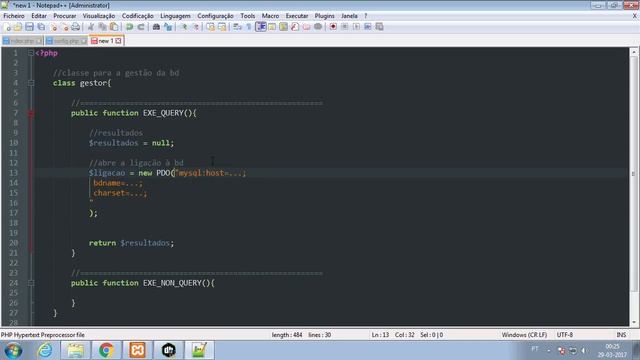Click the Zoom Out toolbar icon
The width and height of the screenshot is (640, 360).
point(195,27)
